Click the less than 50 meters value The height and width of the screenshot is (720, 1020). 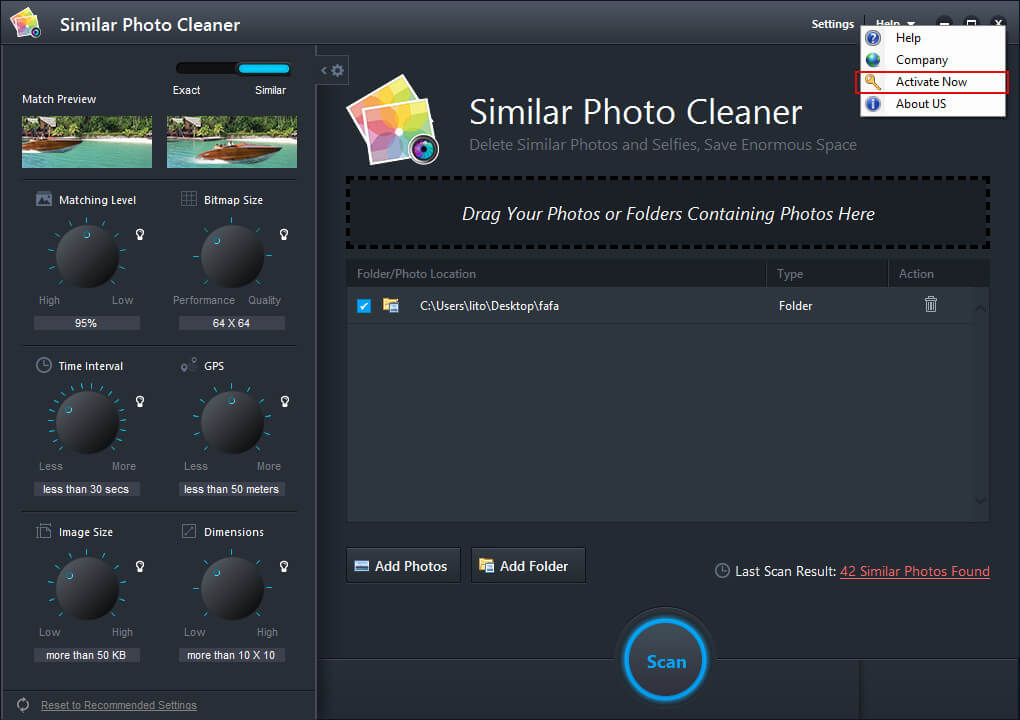[x=232, y=489]
